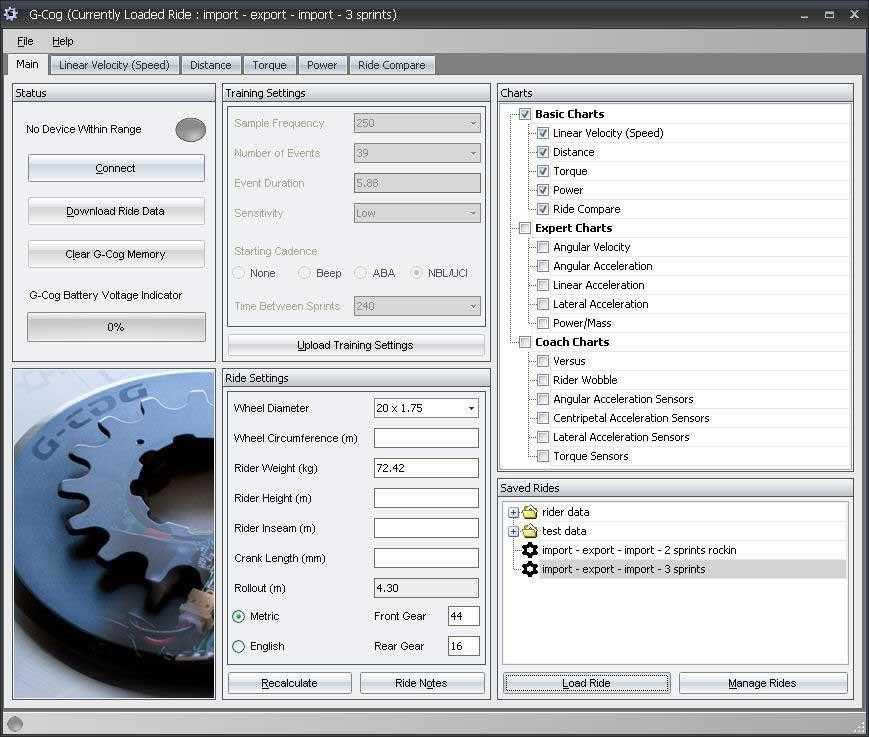Screen dimensions: 869x737
Task: Switch to the Torque tab
Action: pyautogui.click(x=269, y=65)
